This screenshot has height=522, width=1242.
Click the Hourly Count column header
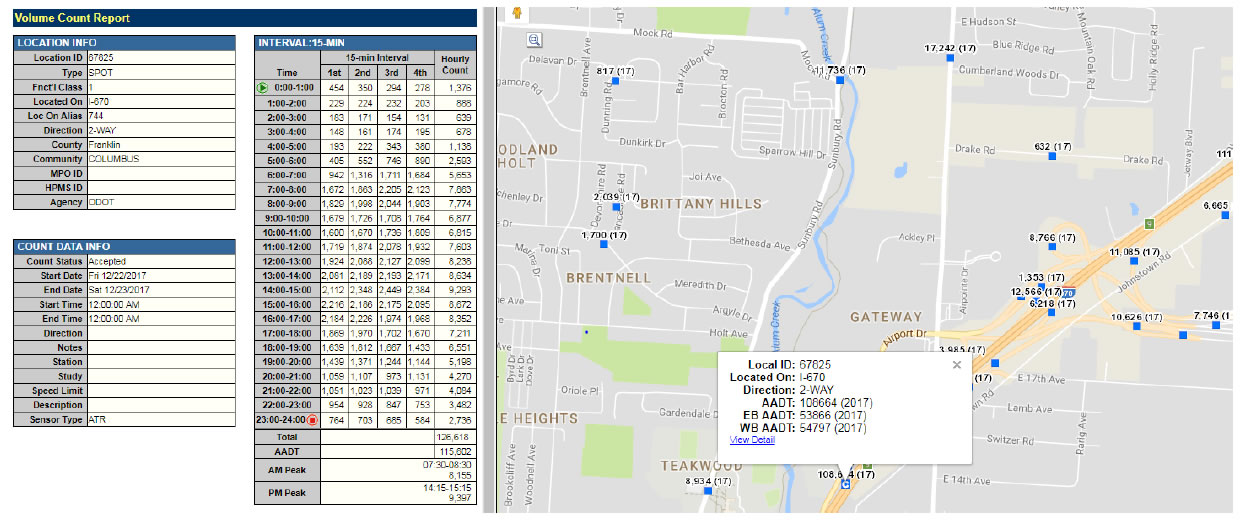[455, 65]
